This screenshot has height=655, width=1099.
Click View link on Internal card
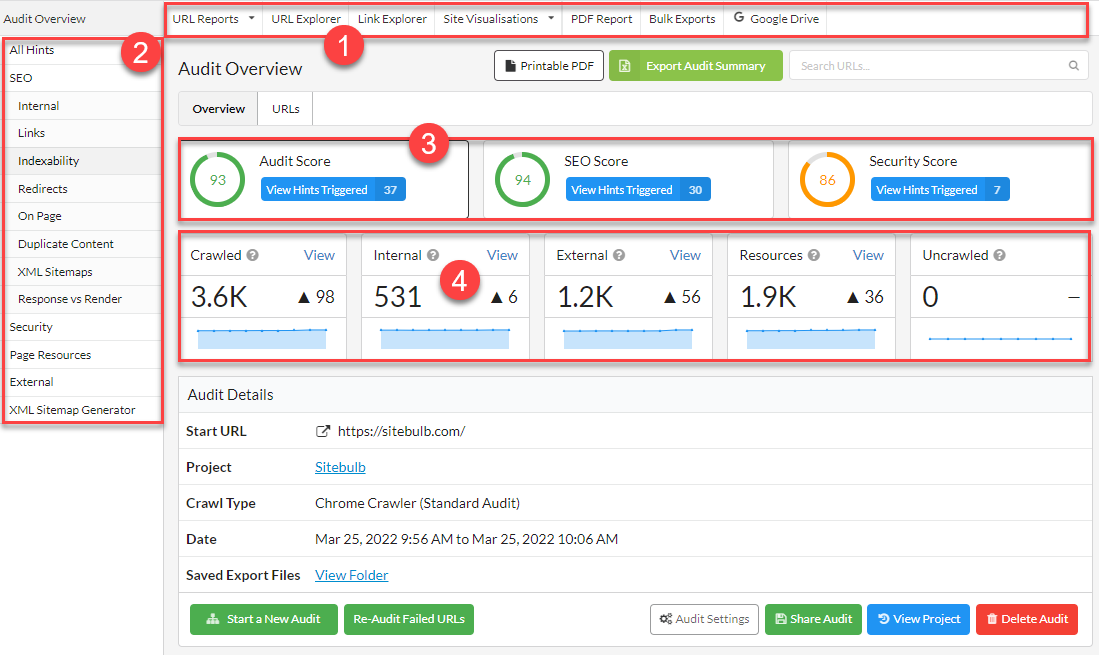click(x=503, y=256)
